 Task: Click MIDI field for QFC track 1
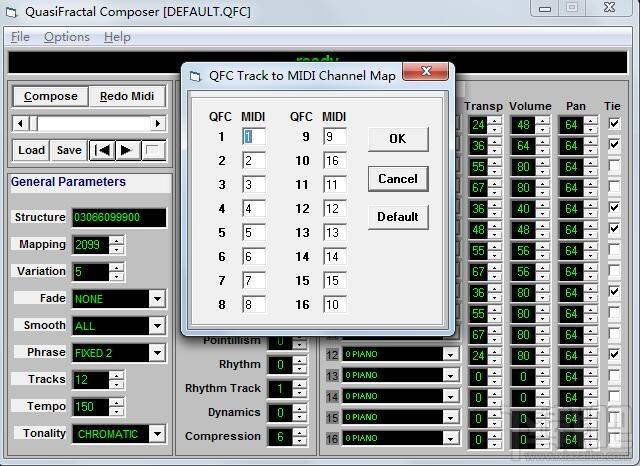click(253, 137)
